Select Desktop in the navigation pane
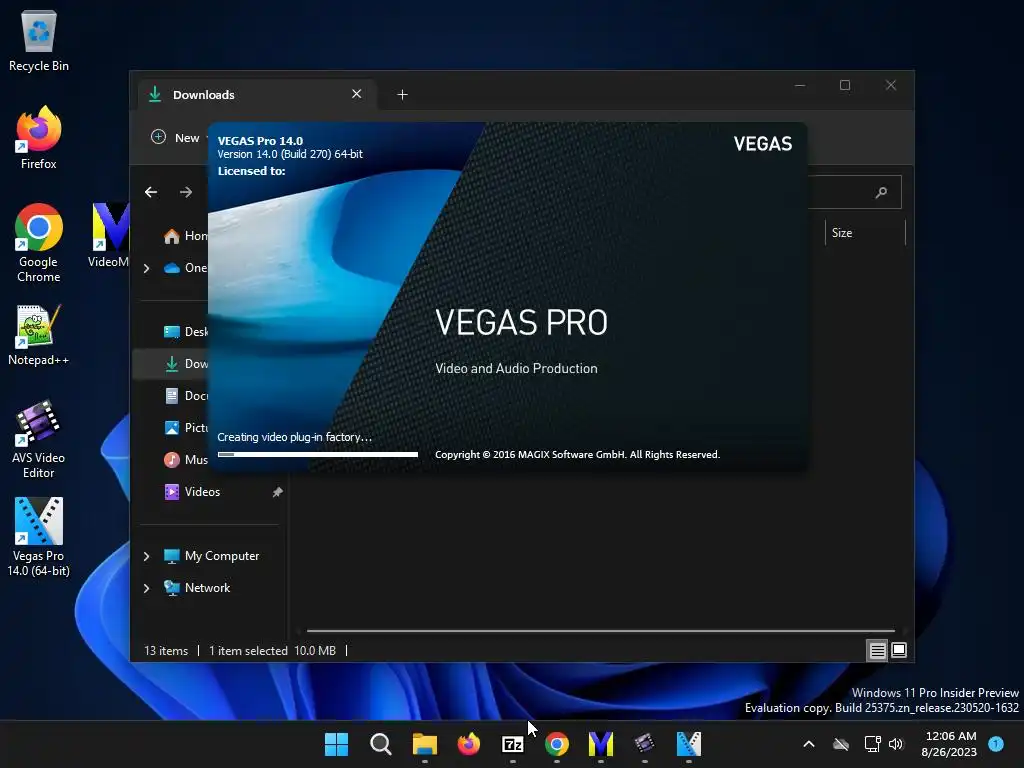 pyautogui.click(x=185, y=332)
